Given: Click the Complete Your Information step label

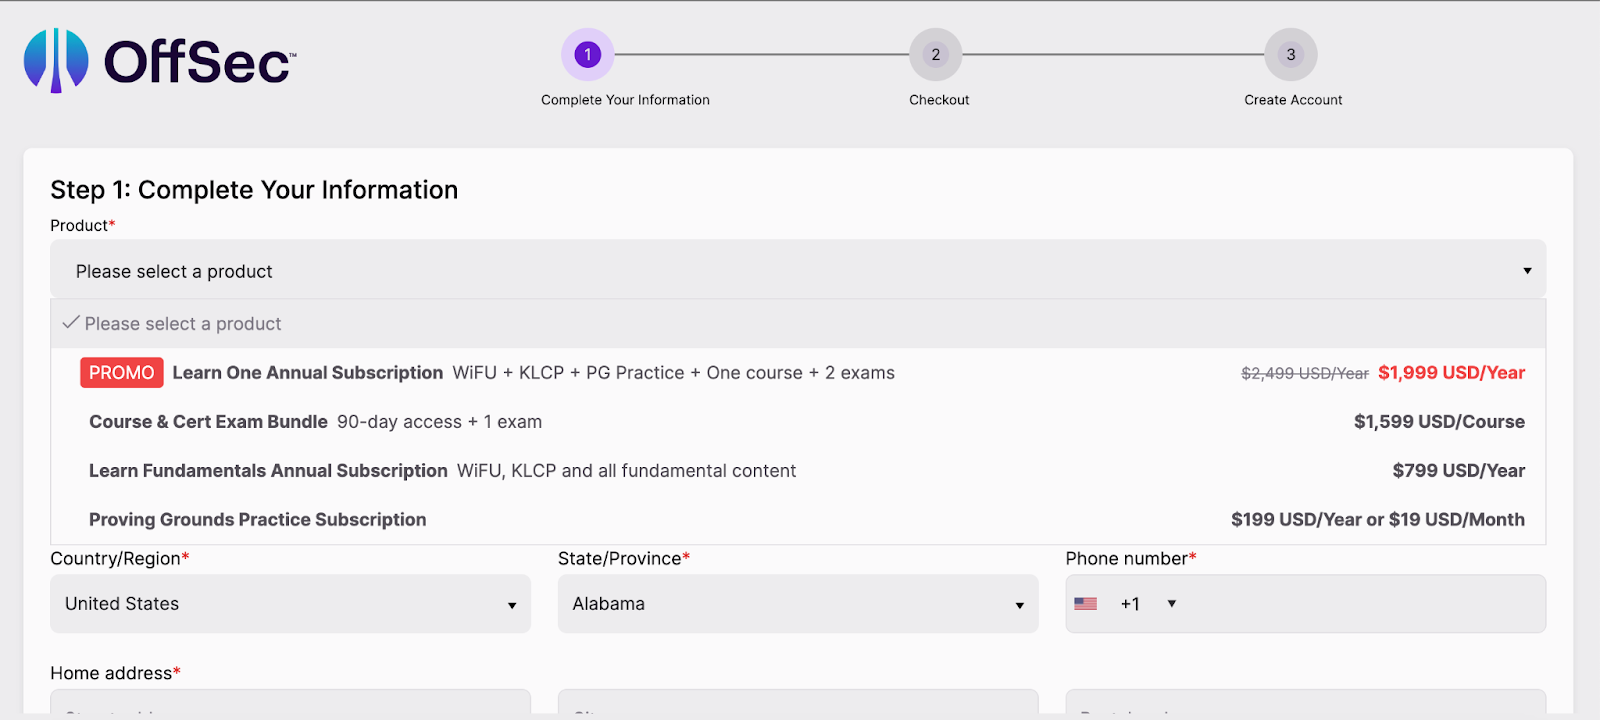Looking at the screenshot, I should [x=625, y=100].
